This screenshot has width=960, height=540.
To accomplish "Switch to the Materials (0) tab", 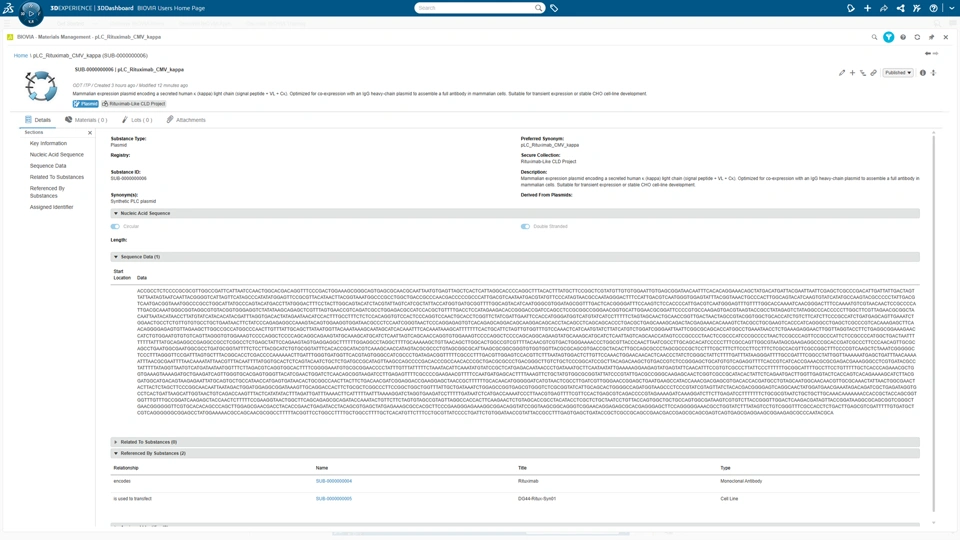I will tap(86, 120).
